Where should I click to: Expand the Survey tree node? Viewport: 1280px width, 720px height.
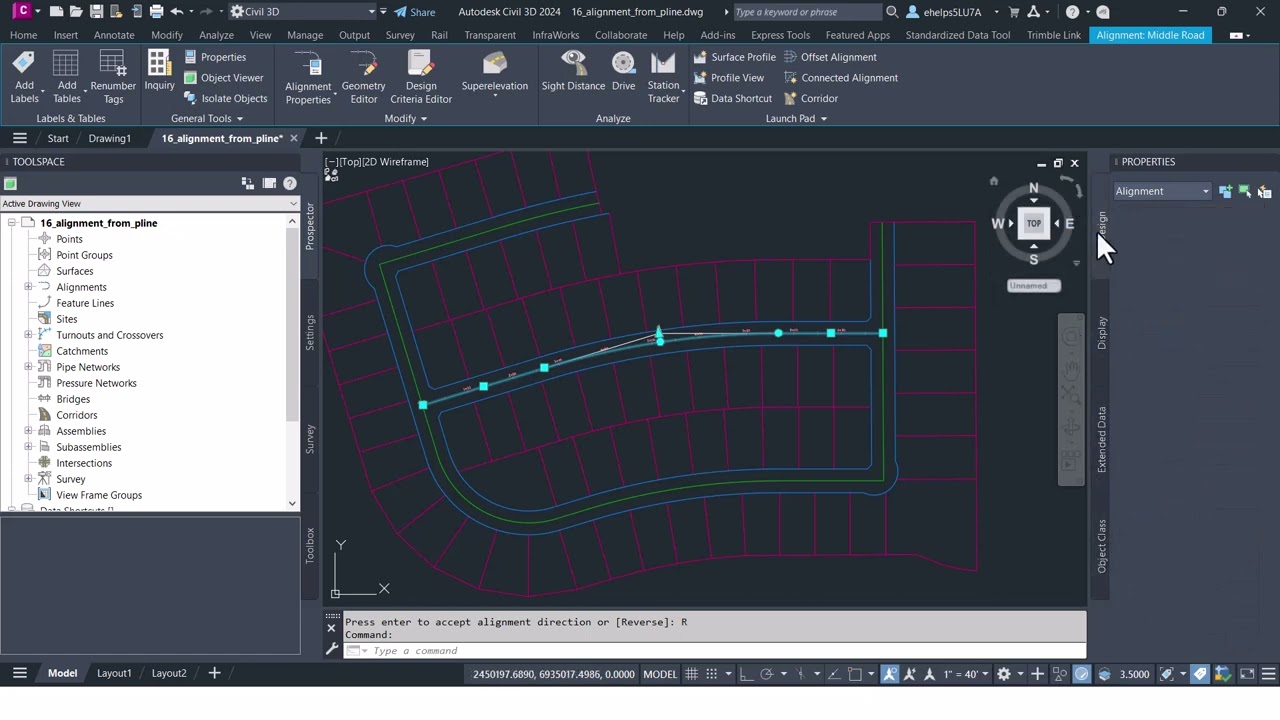click(28, 479)
